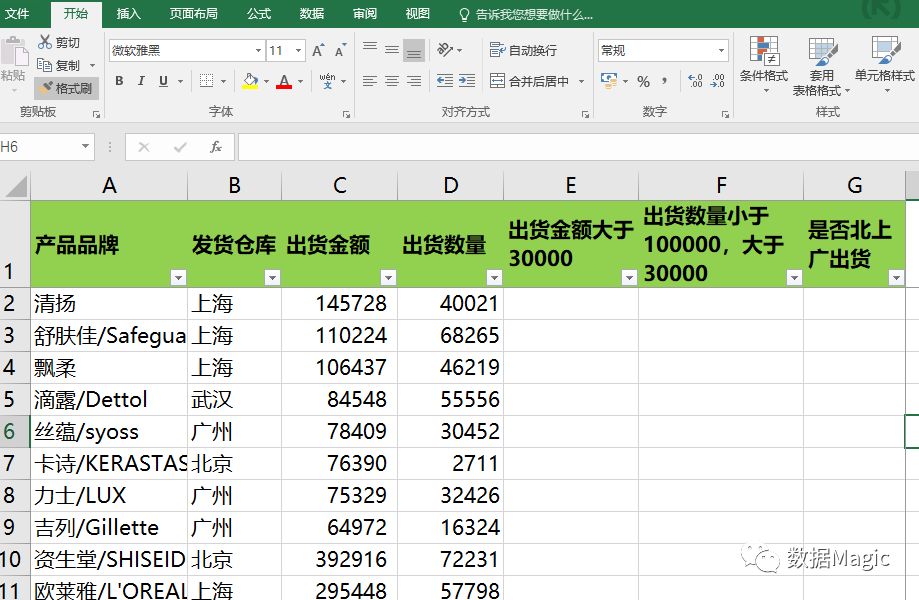
Task: Select cell containing 392916
Action: point(339,560)
